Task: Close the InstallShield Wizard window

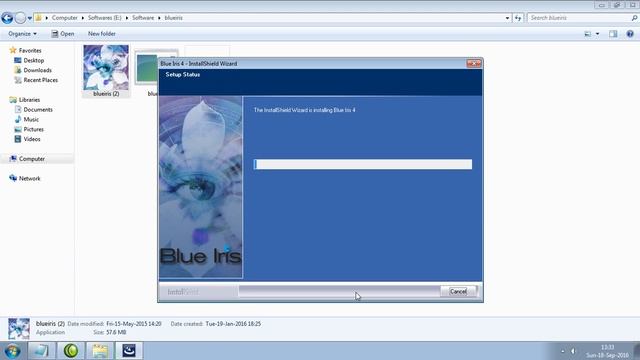Action: [473, 63]
